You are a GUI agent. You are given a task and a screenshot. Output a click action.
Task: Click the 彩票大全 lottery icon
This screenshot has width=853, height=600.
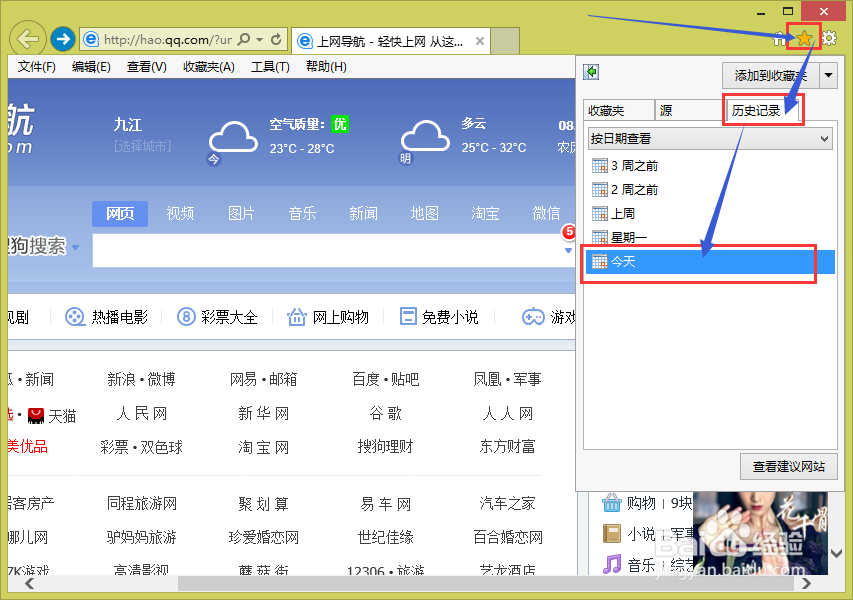click(186, 317)
